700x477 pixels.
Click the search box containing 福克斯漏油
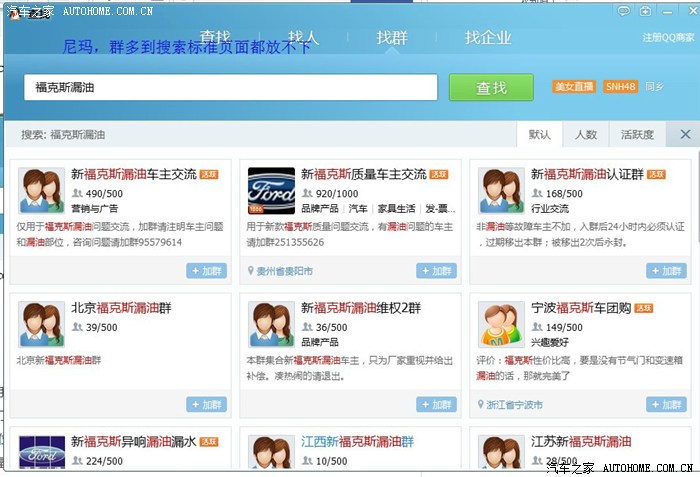click(230, 88)
